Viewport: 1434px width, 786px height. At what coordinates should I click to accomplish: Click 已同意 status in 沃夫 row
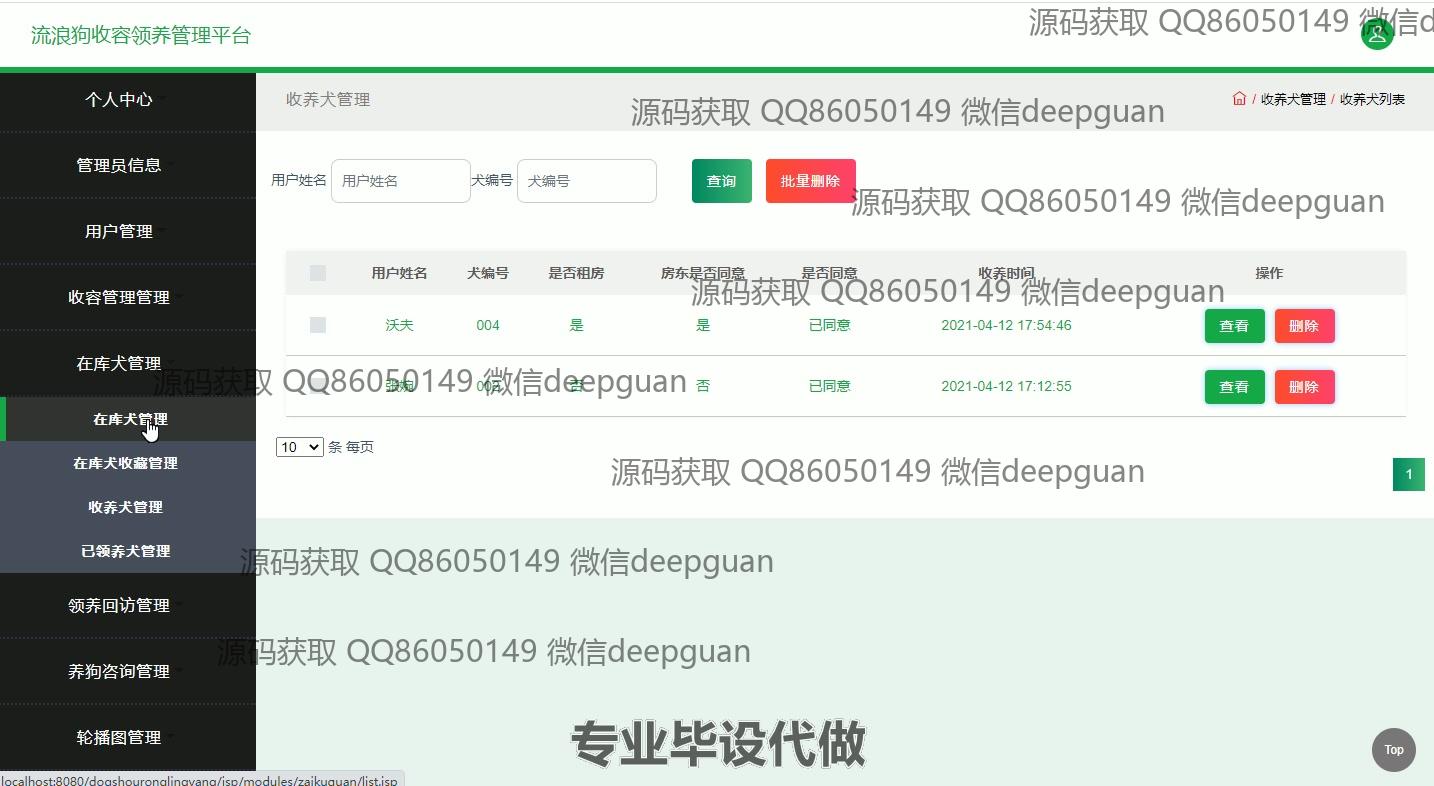click(x=829, y=325)
